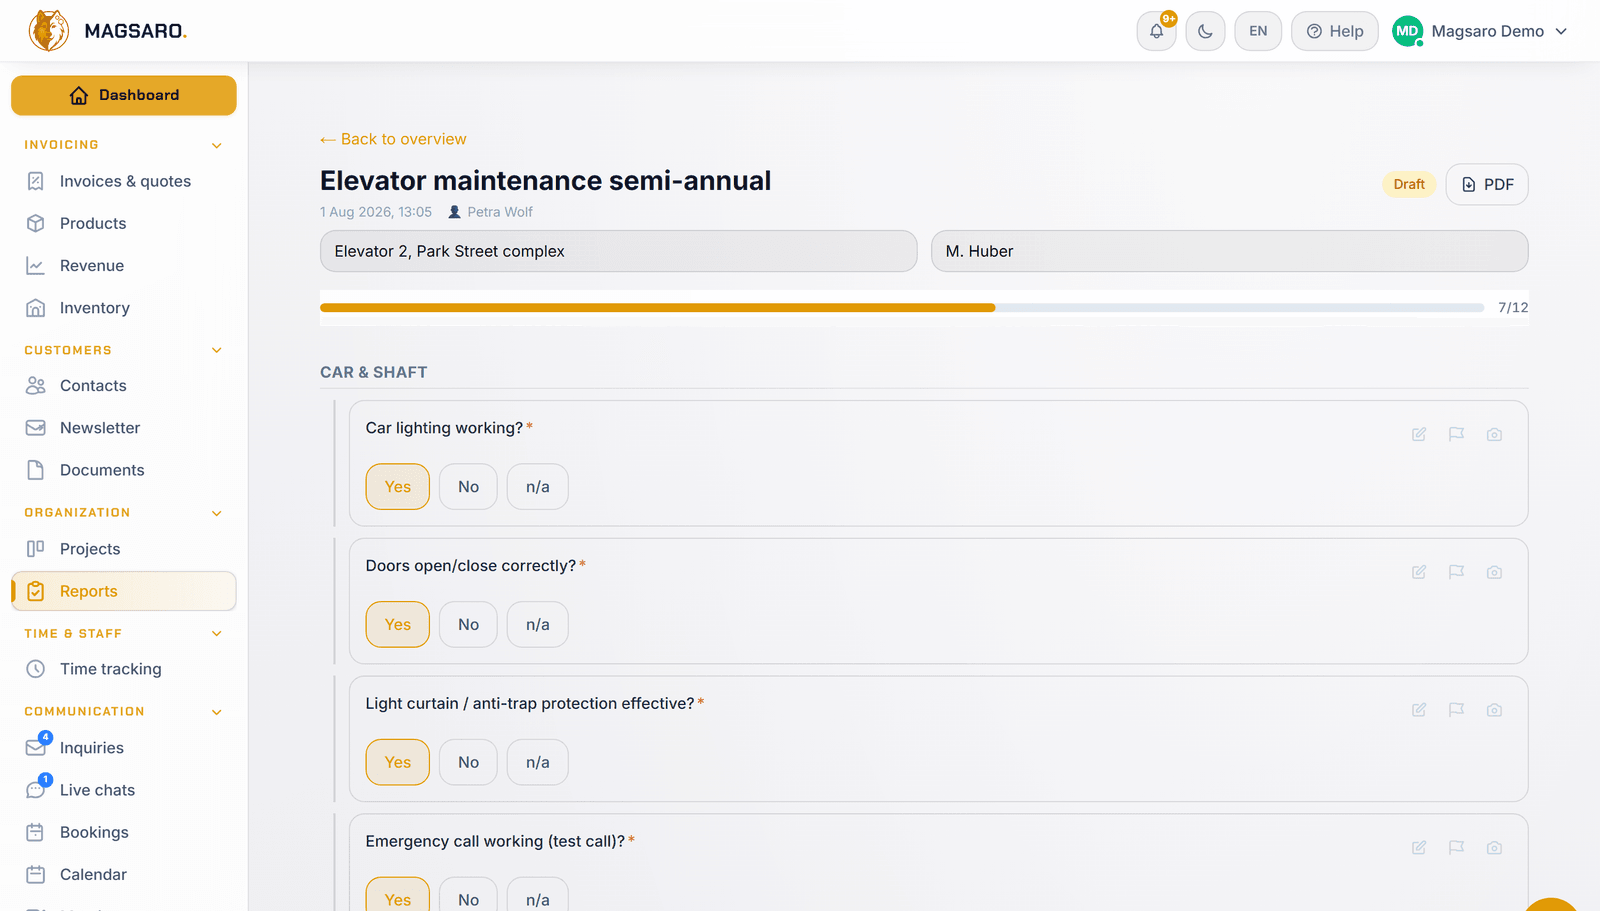Select No for Car lighting working

[x=468, y=487]
